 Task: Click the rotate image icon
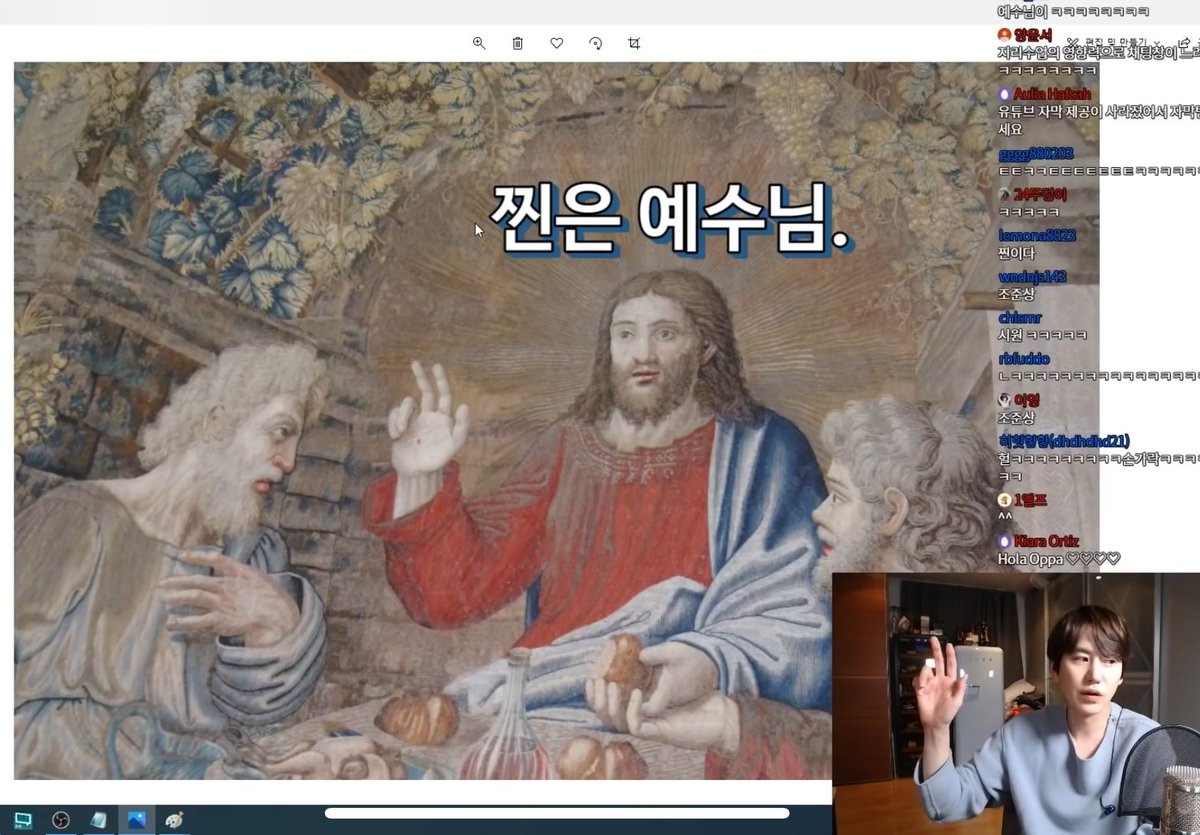[x=596, y=43]
